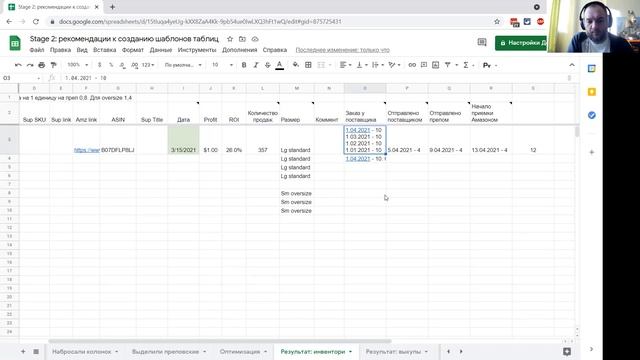
Task: Open the functions sigma icon
Action: pyautogui.click(x=466, y=65)
